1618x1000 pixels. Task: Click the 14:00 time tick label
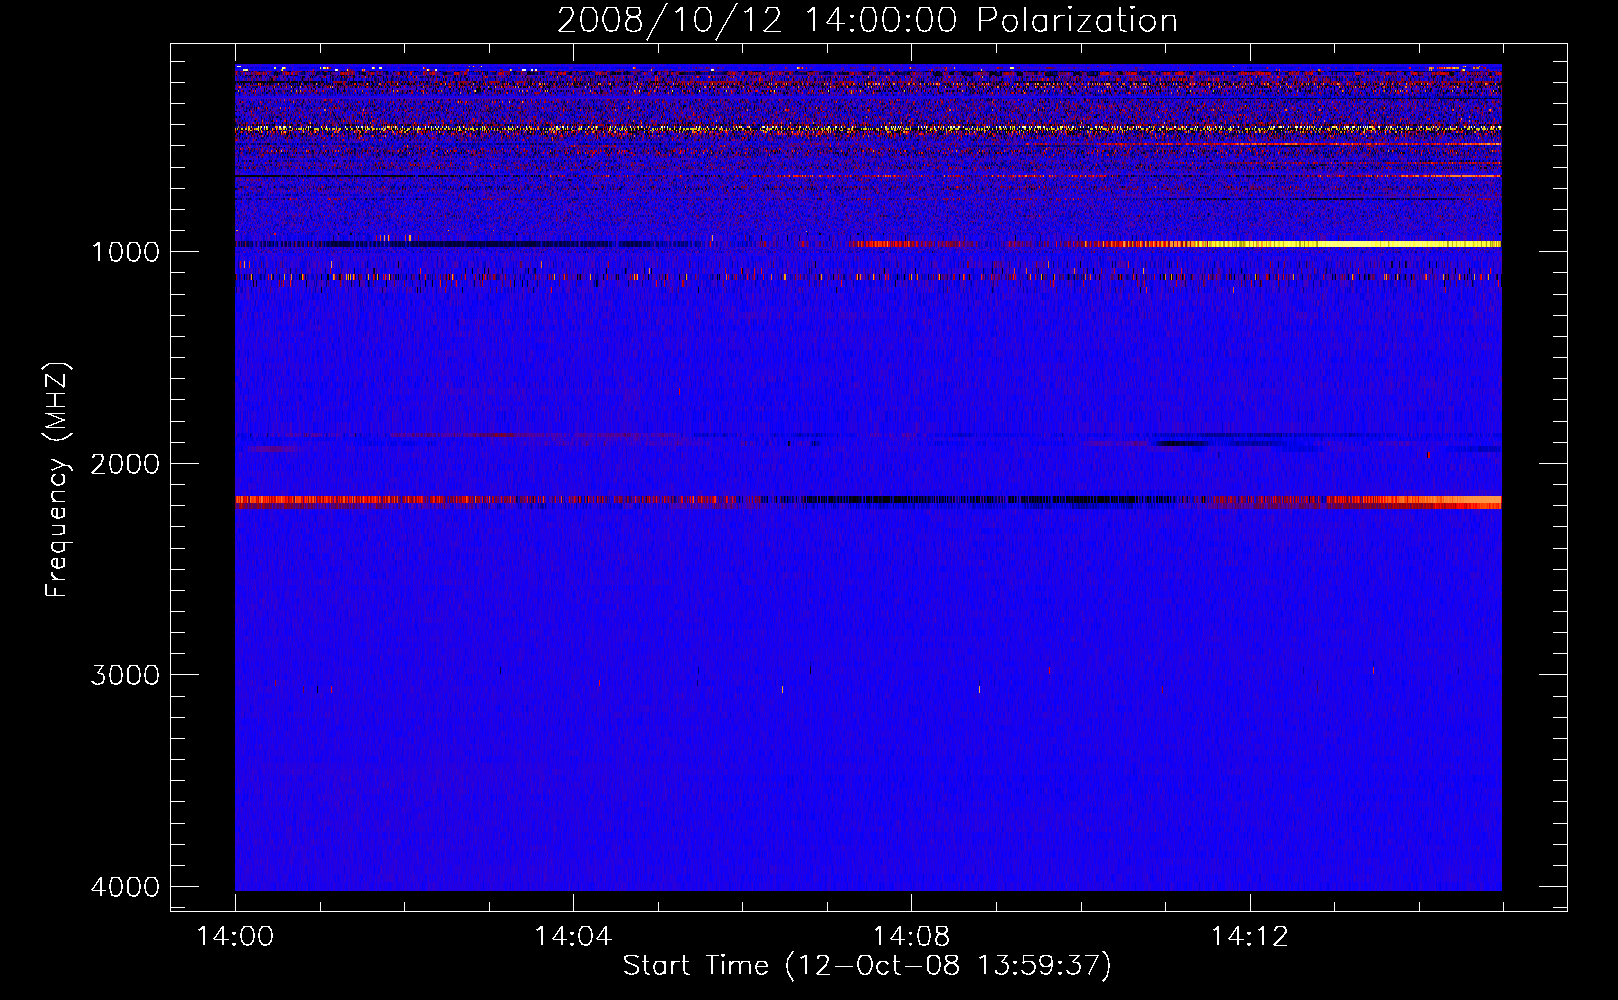[235, 936]
